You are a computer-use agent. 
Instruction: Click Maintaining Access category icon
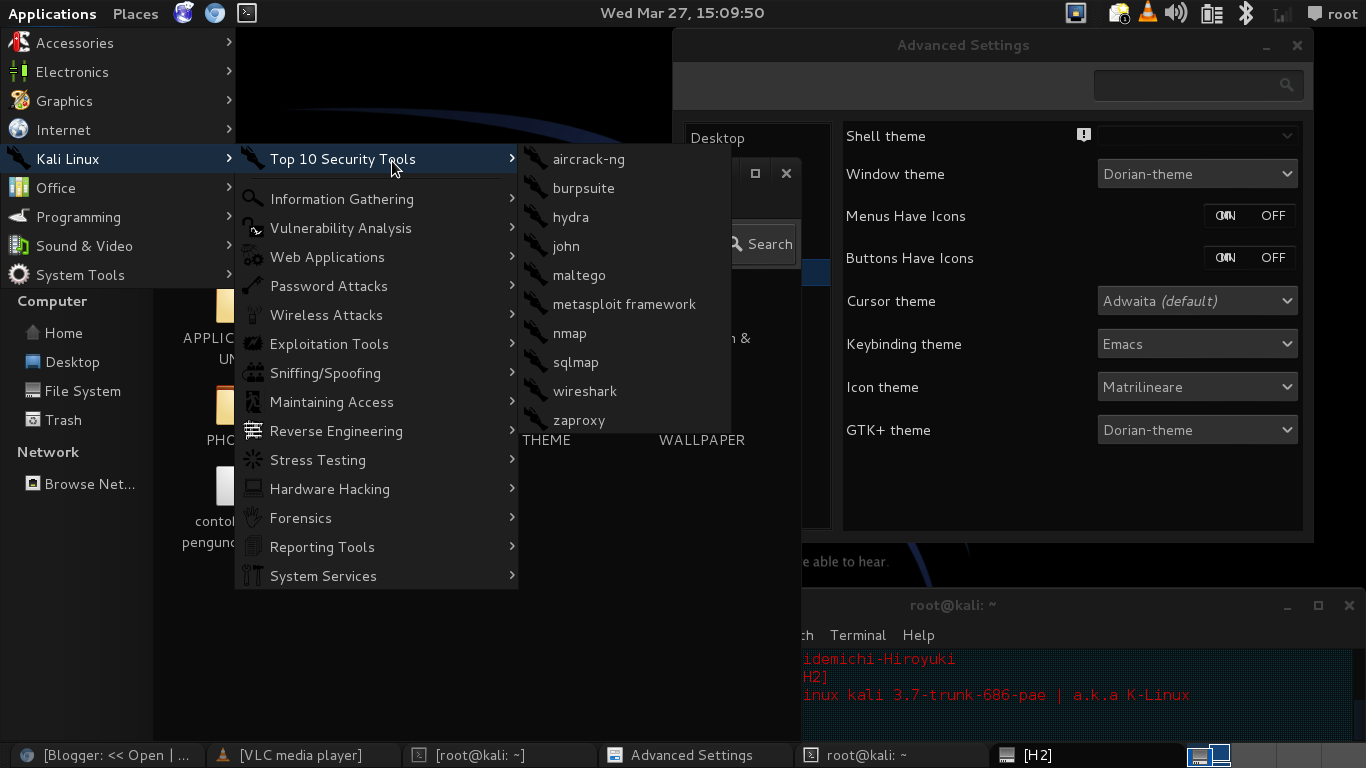click(x=253, y=402)
